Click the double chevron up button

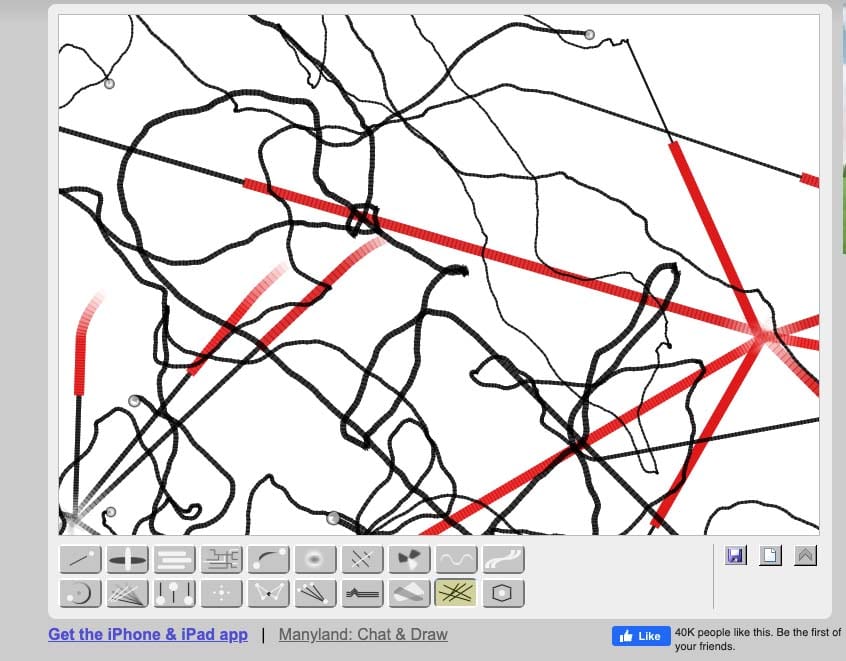pos(805,555)
